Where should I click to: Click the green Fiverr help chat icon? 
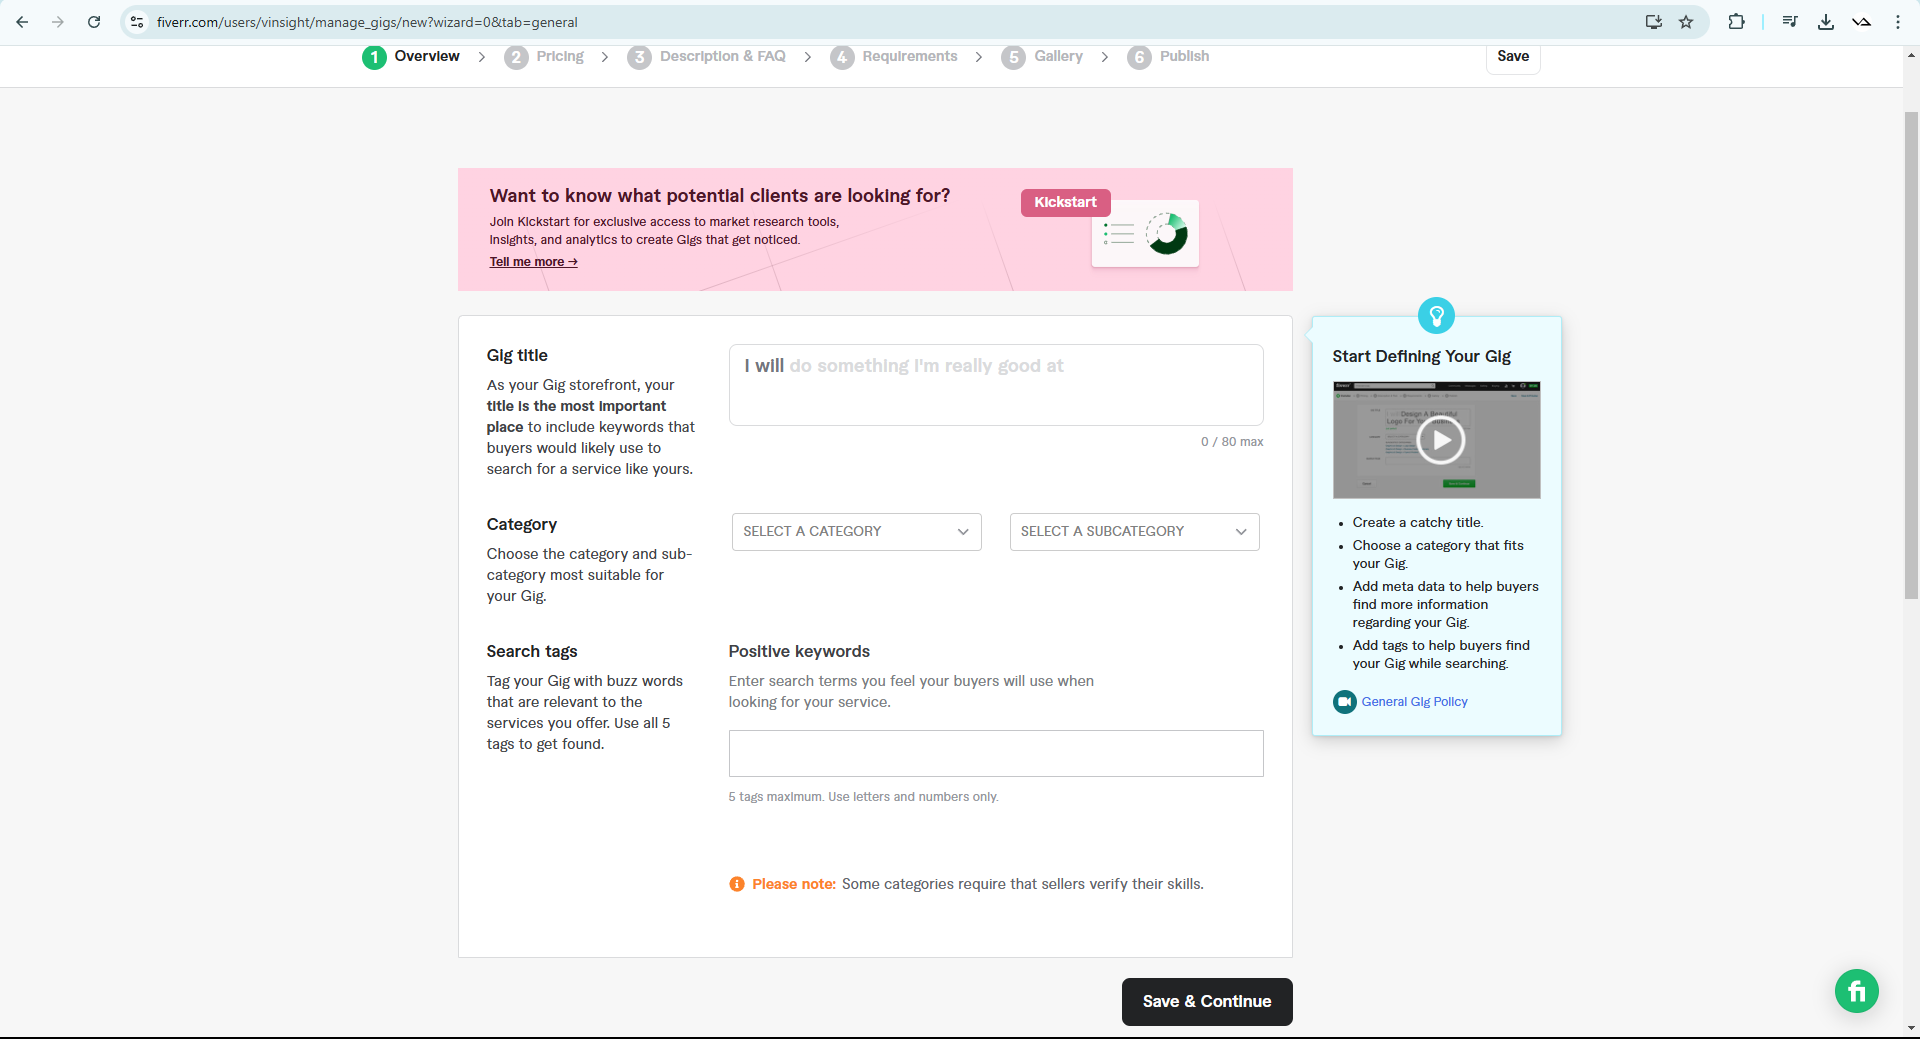pyautogui.click(x=1856, y=991)
